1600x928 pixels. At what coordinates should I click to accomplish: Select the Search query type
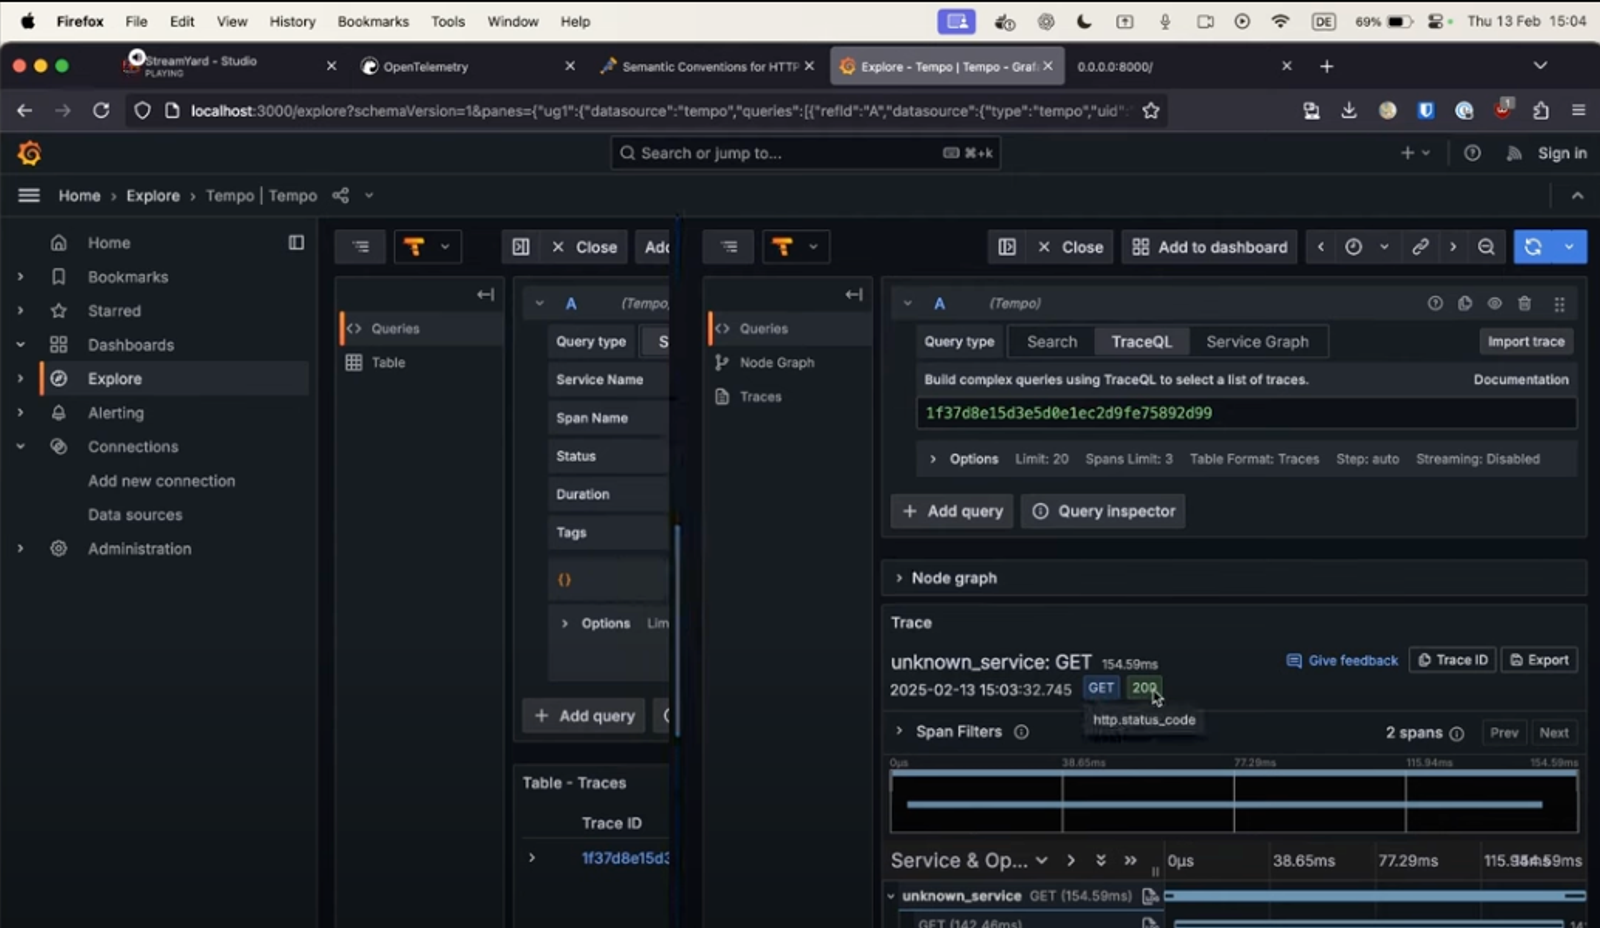coord(1052,342)
